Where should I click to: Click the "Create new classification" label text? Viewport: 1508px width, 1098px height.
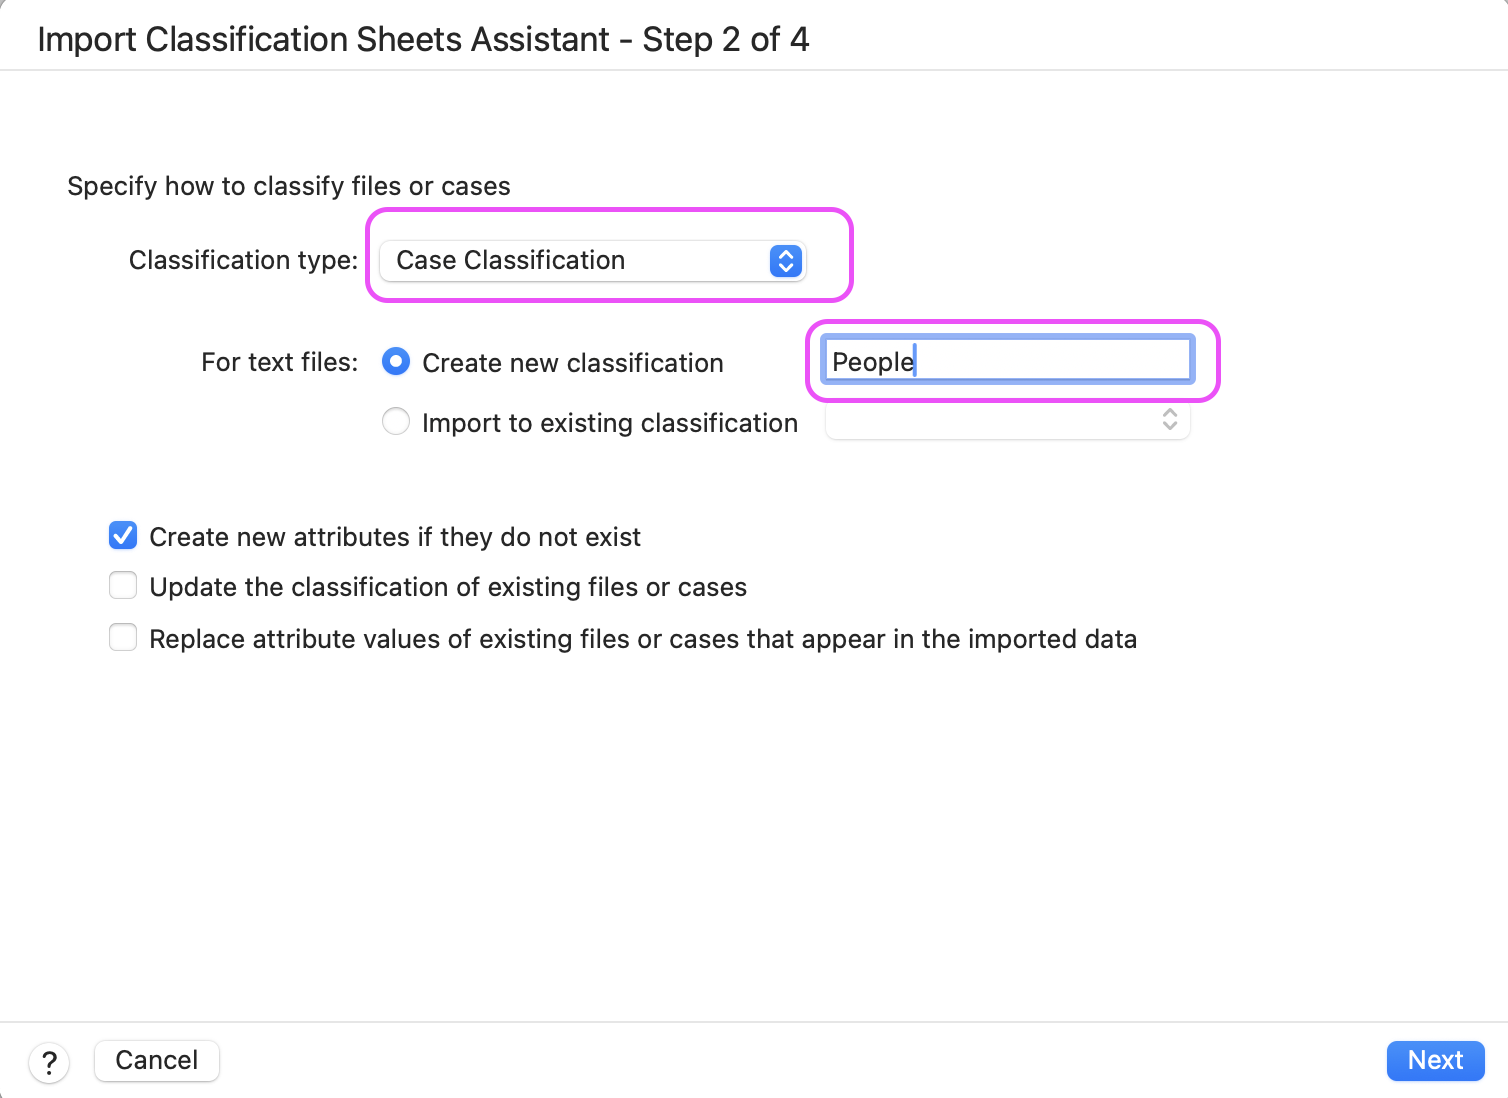tap(572, 363)
